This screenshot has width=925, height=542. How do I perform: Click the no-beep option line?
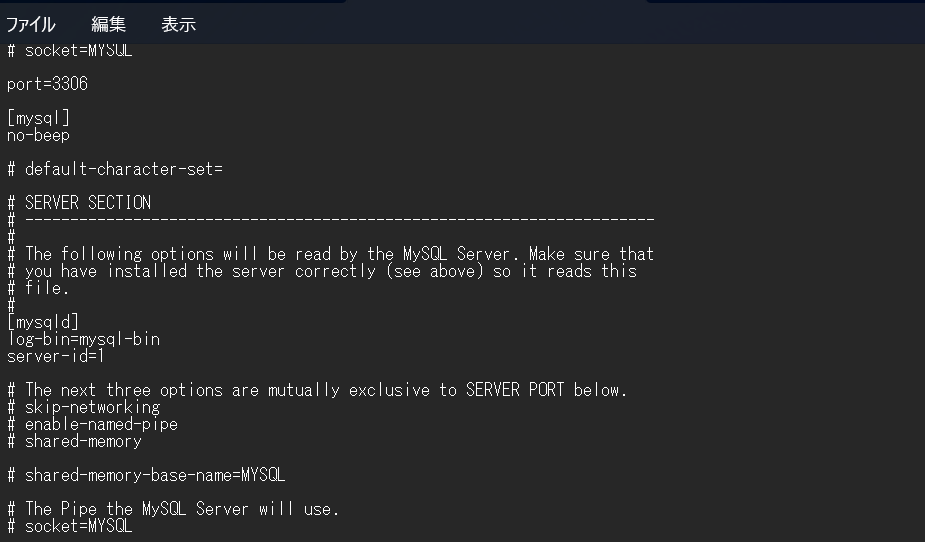38,135
